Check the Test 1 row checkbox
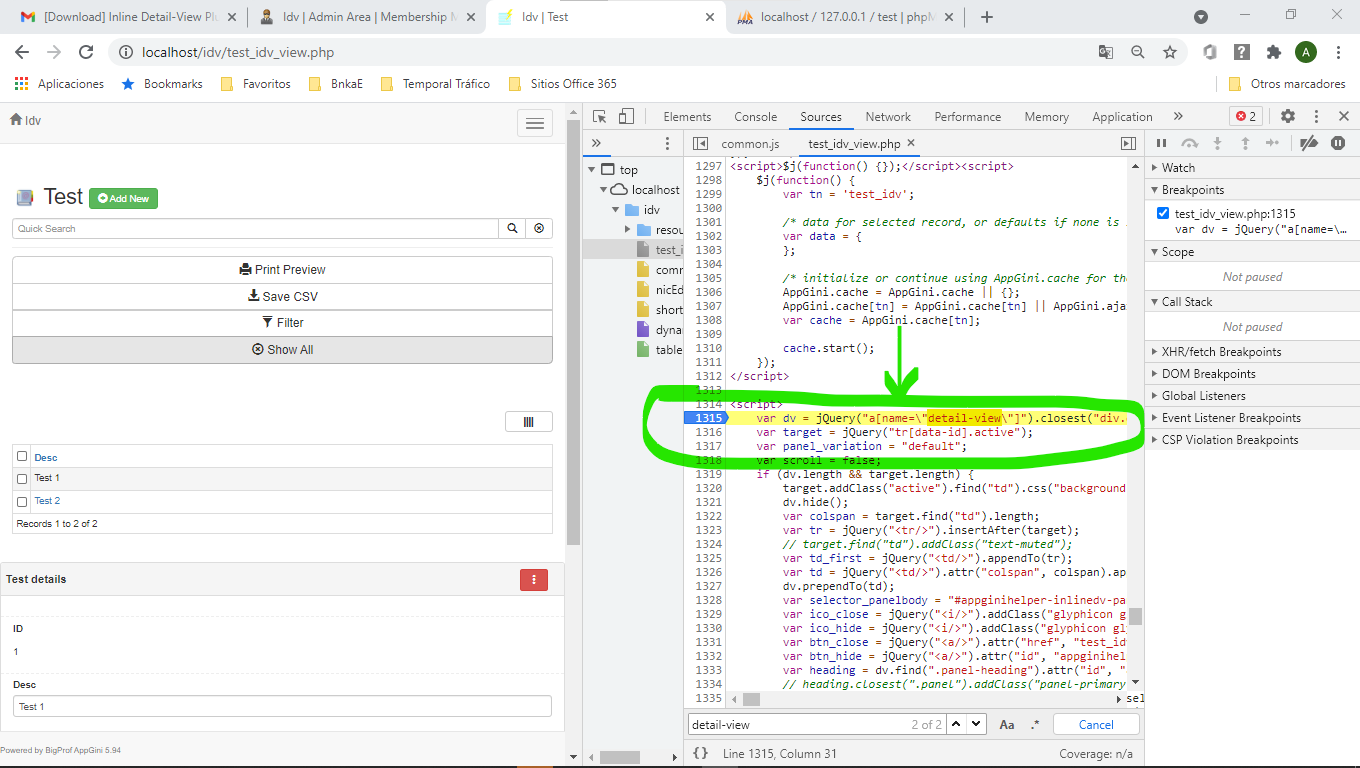The image size is (1360, 768). (22, 479)
